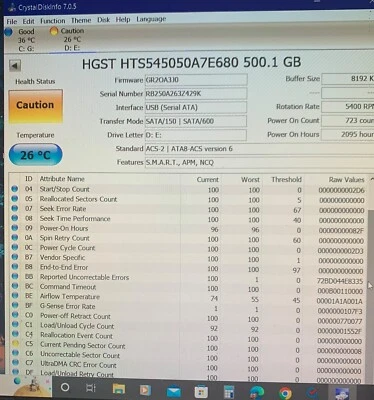The height and width of the screenshot is (400, 374).
Task: Open File Explorer from the taskbar
Action: [x=118, y=389]
